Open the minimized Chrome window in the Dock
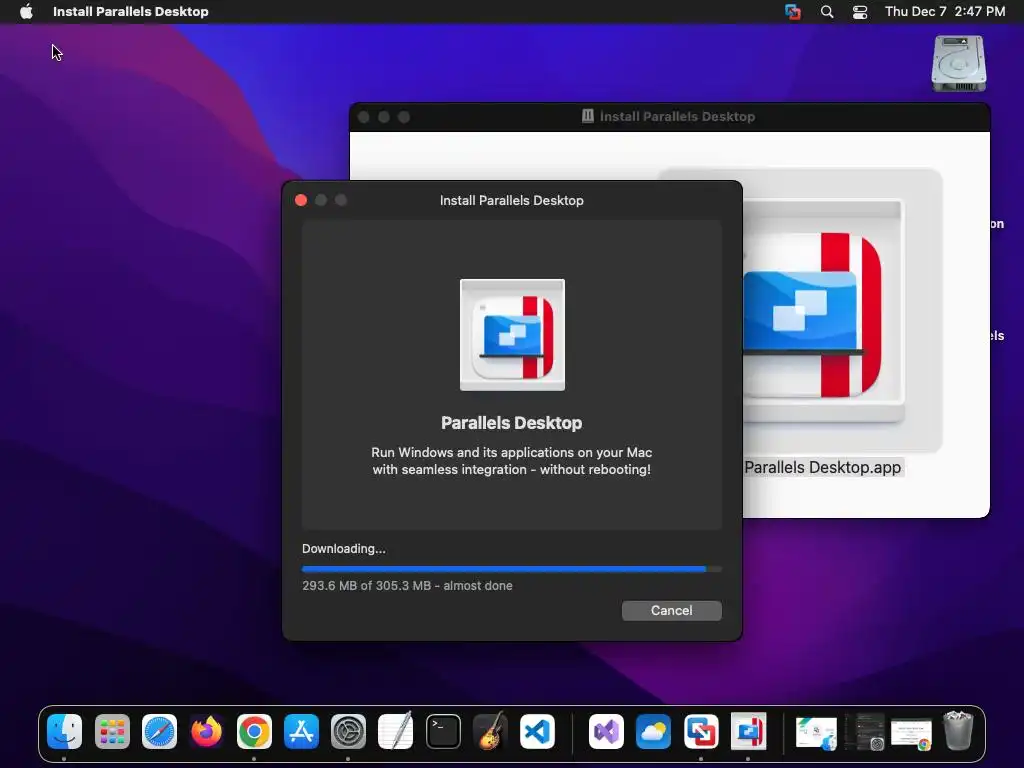This screenshot has width=1024, height=768. tap(912, 734)
